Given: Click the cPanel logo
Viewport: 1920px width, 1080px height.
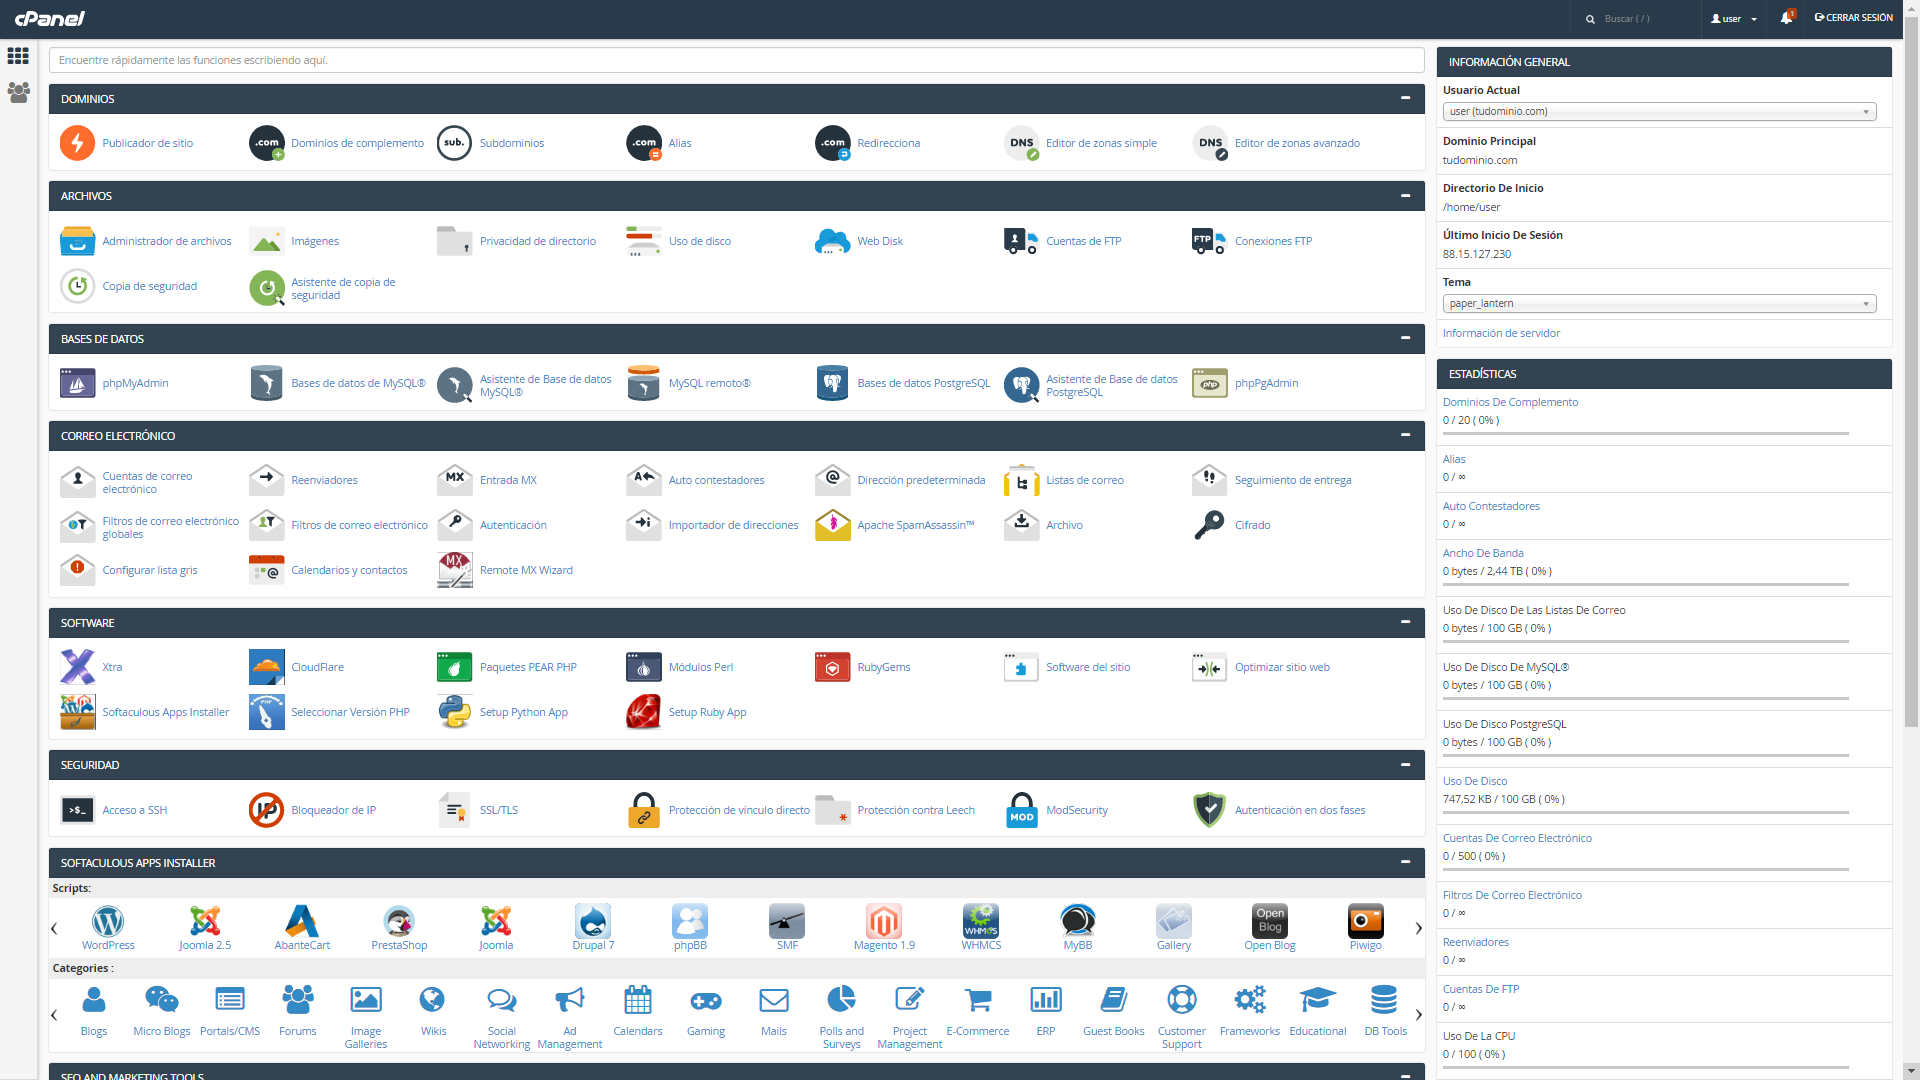Looking at the screenshot, I should coord(49,18).
